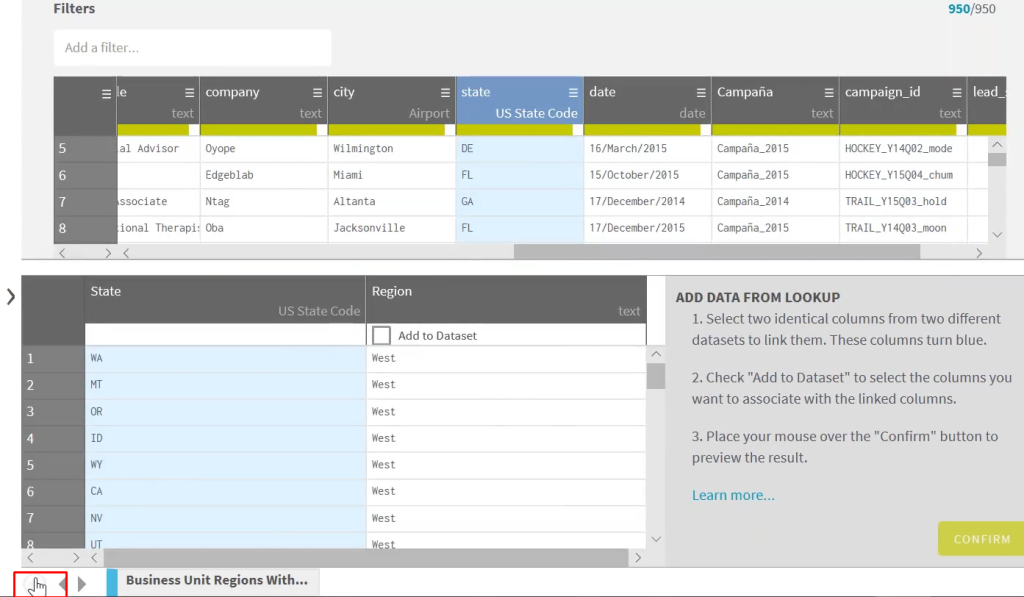Check "Add to Dataset" for Region column
The image size is (1024, 597).
click(x=381, y=335)
